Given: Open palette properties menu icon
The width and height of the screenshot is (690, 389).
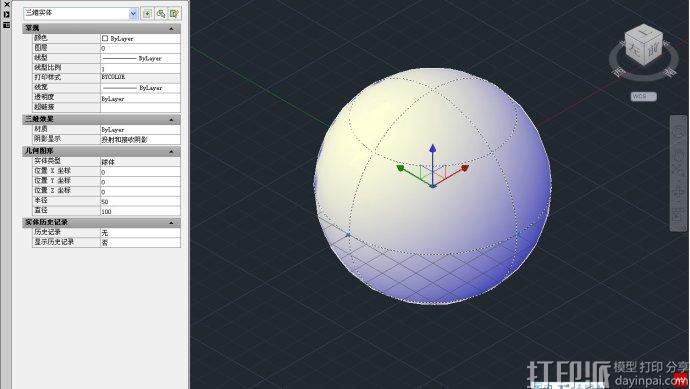Looking at the screenshot, I should pos(7,25).
